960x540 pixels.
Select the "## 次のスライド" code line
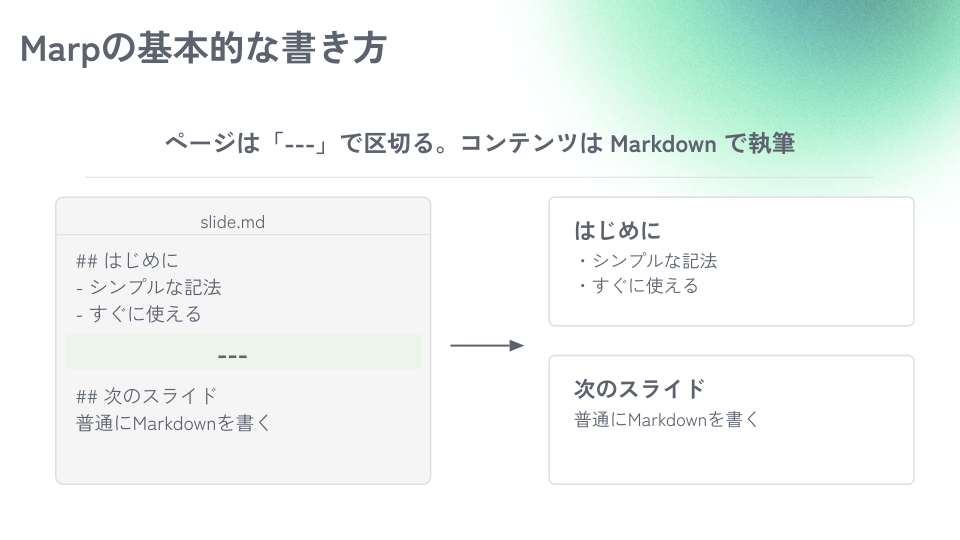146,396
